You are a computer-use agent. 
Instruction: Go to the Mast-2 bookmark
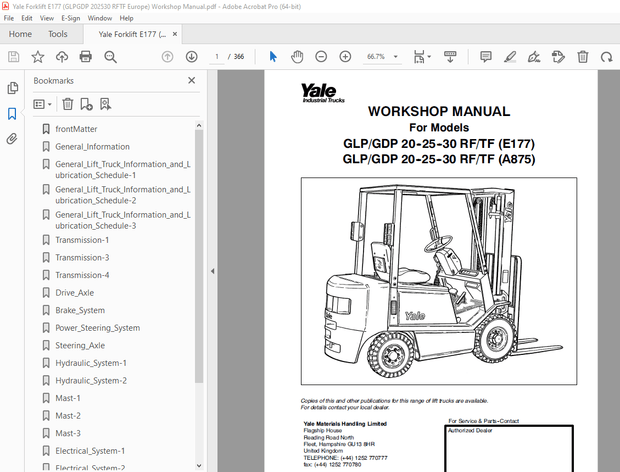click(68, 416)
